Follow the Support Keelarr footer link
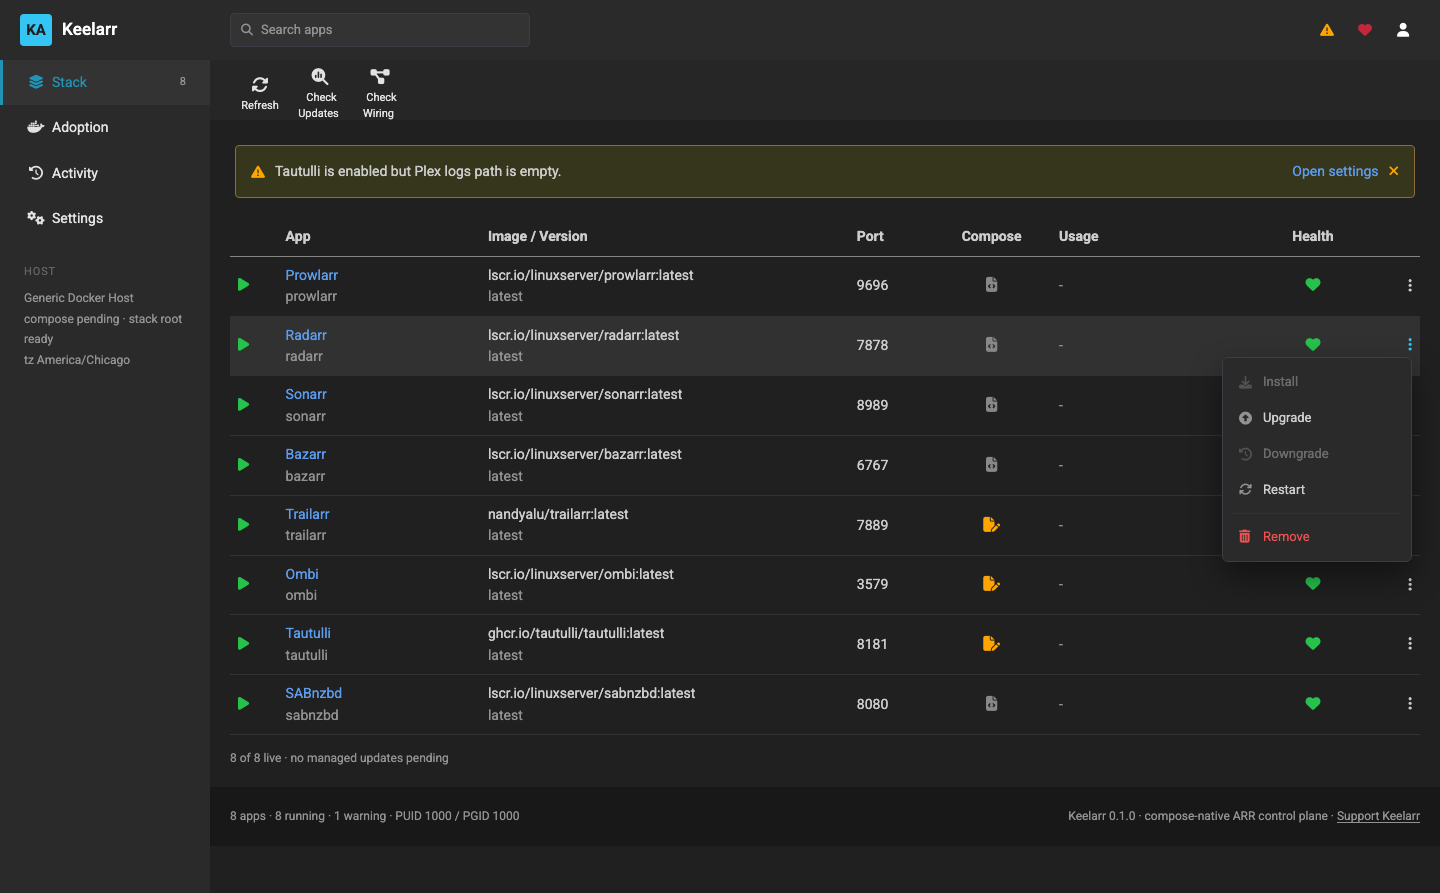 pos(1378,816)
